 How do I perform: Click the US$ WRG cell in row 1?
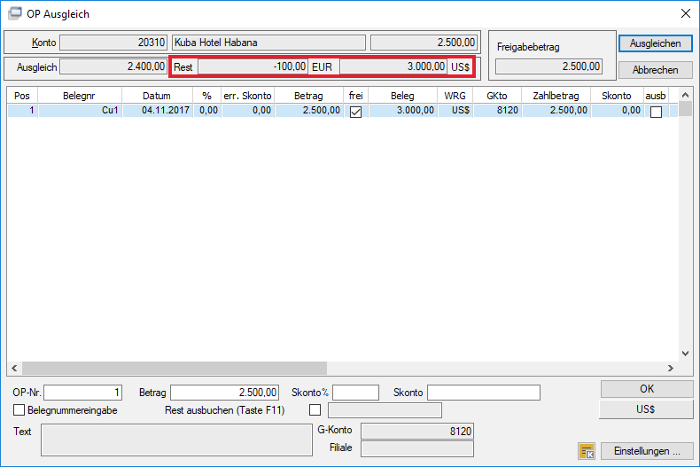455,110
